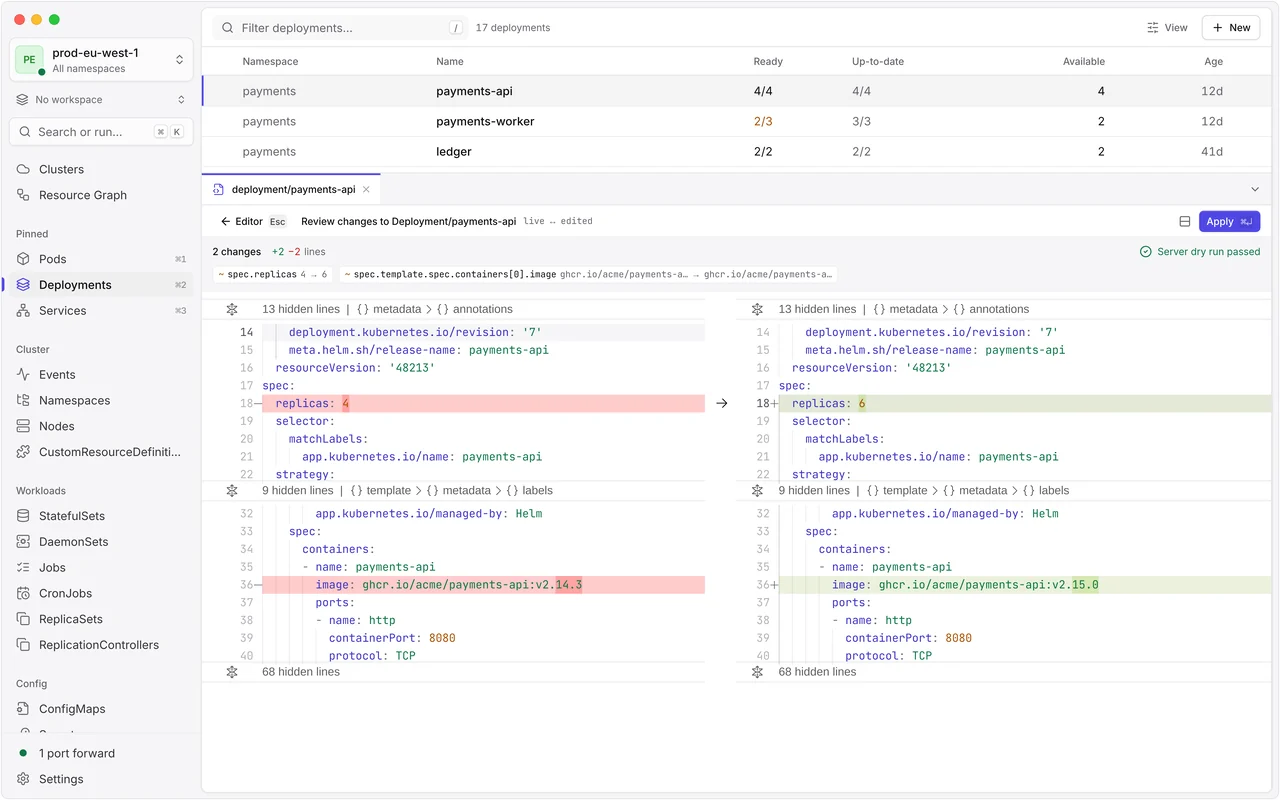Image resolution: width=1280 pixels, height=800 pixels.
Task: Expand 13 hidden lines in right pane
Action: tap(757, 309)
